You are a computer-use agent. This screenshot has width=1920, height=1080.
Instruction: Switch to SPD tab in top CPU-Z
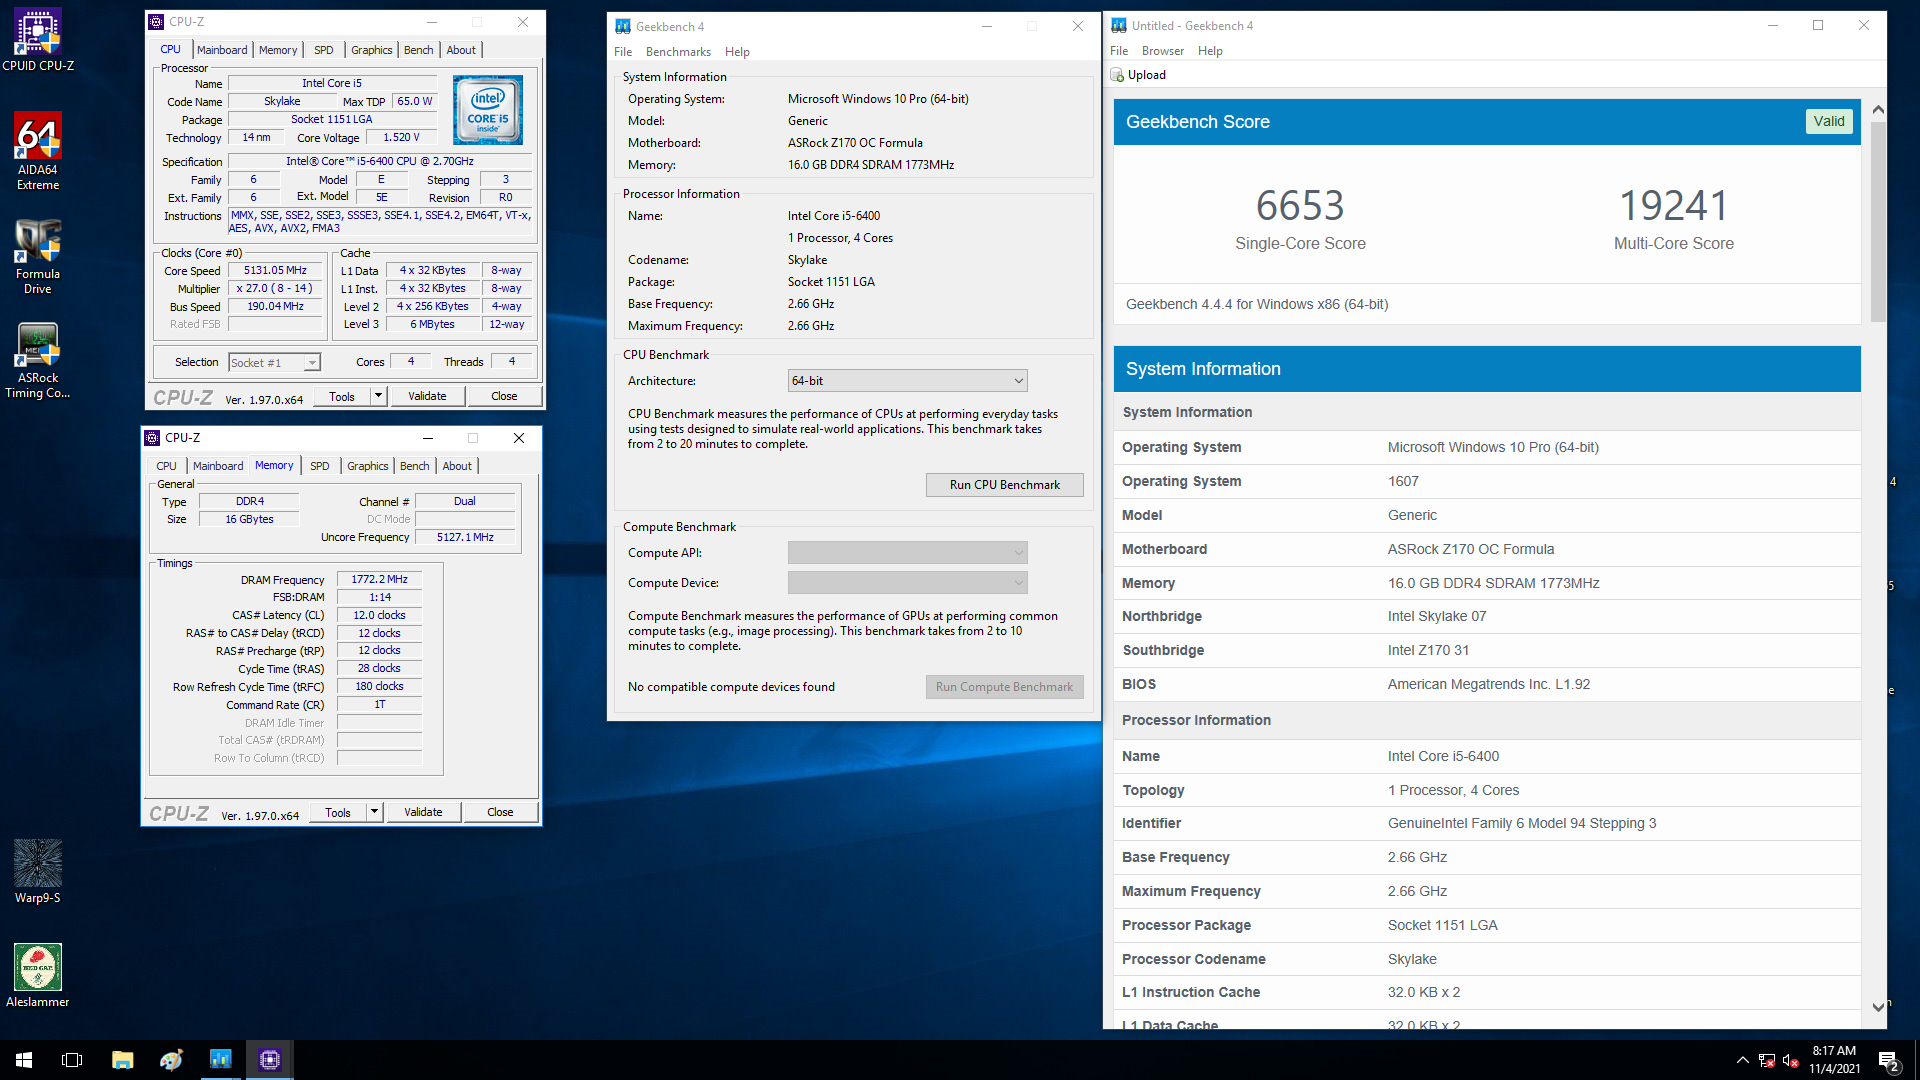(323, 50)
